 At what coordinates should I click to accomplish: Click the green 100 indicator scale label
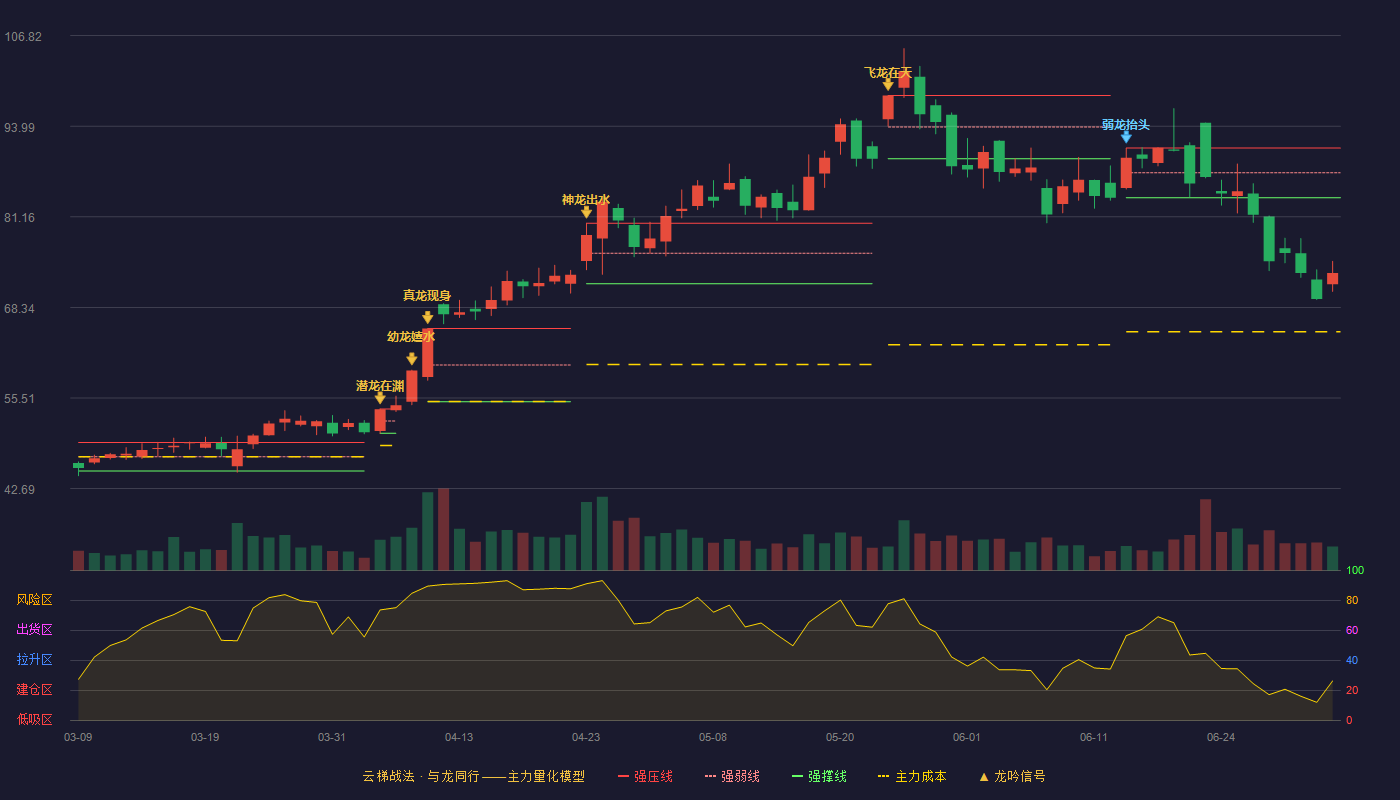(1355, 570)
